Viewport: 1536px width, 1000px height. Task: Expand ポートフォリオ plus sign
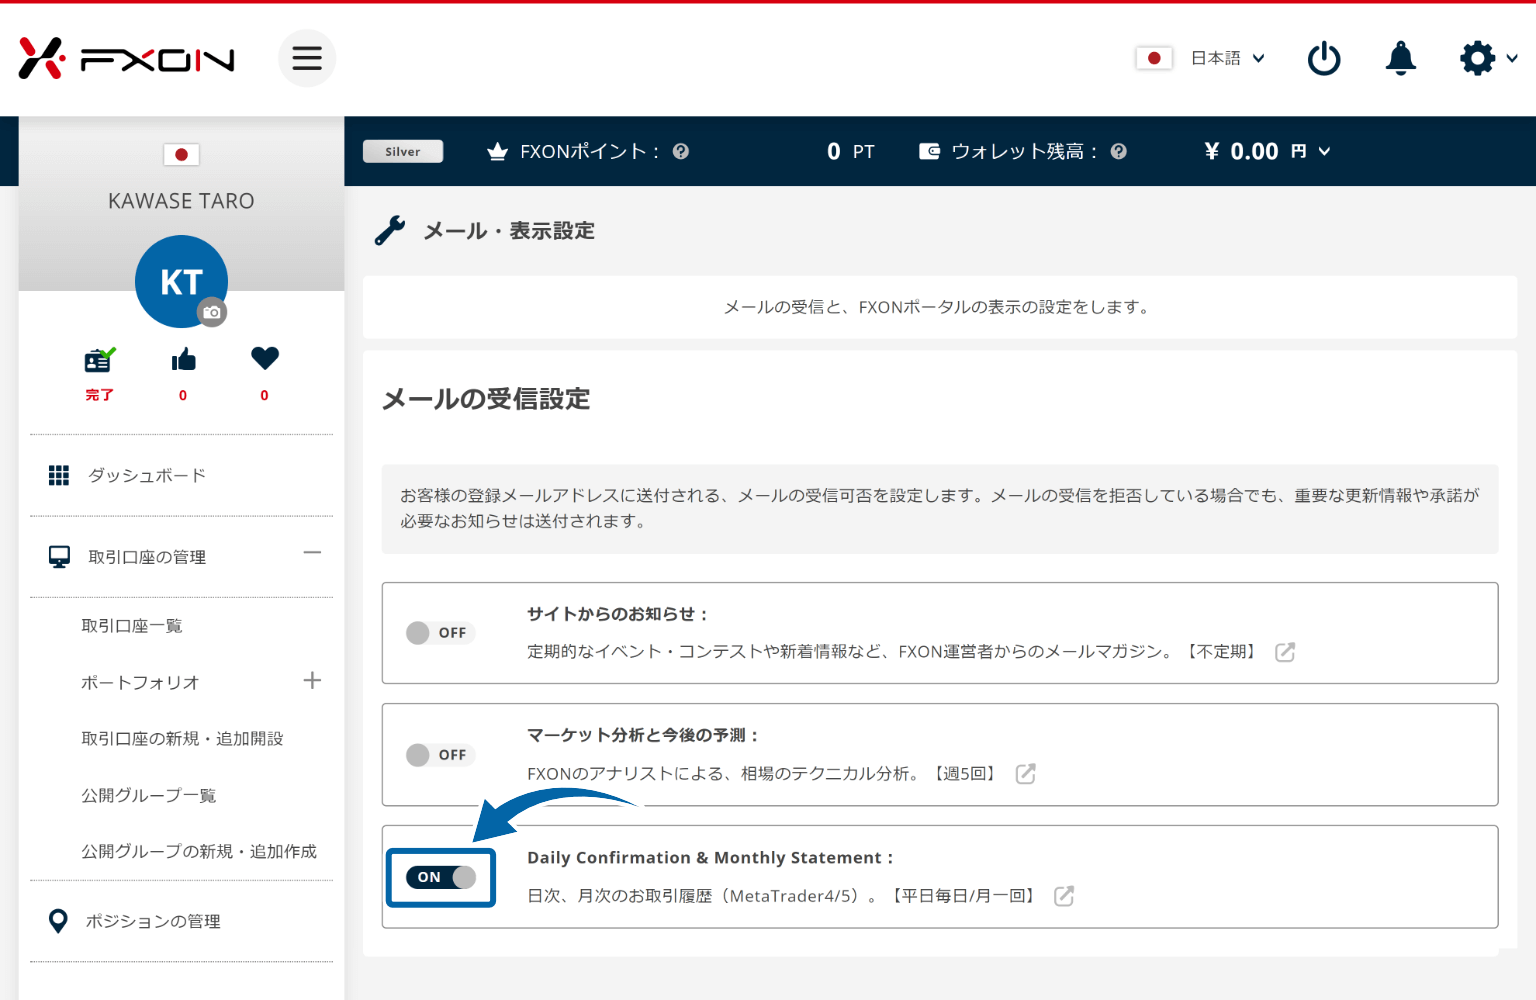click(x=312, y=680)
